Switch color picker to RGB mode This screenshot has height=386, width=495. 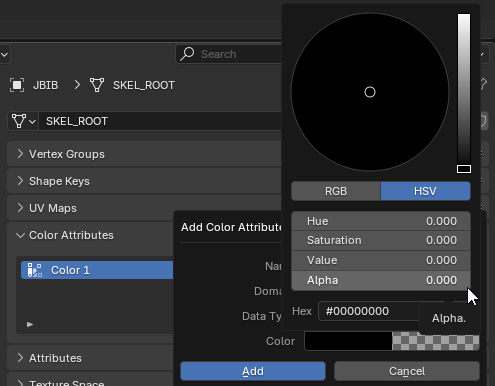point(336,191)
